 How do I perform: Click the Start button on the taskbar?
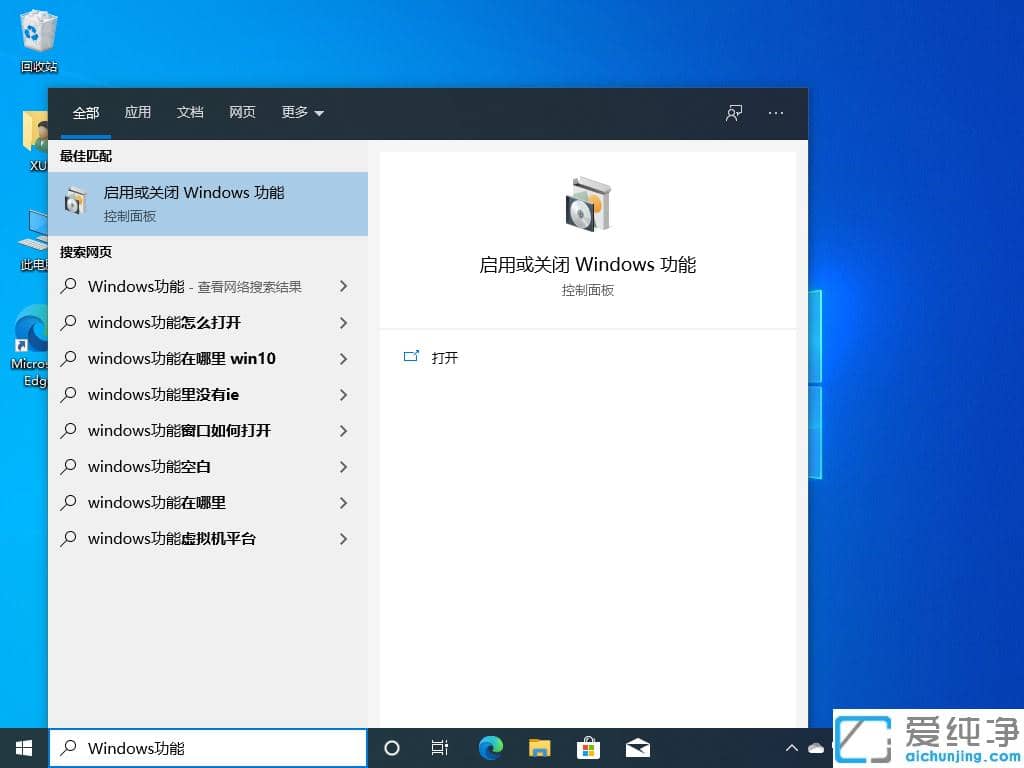pyautogui.click(x=22, y=747)
